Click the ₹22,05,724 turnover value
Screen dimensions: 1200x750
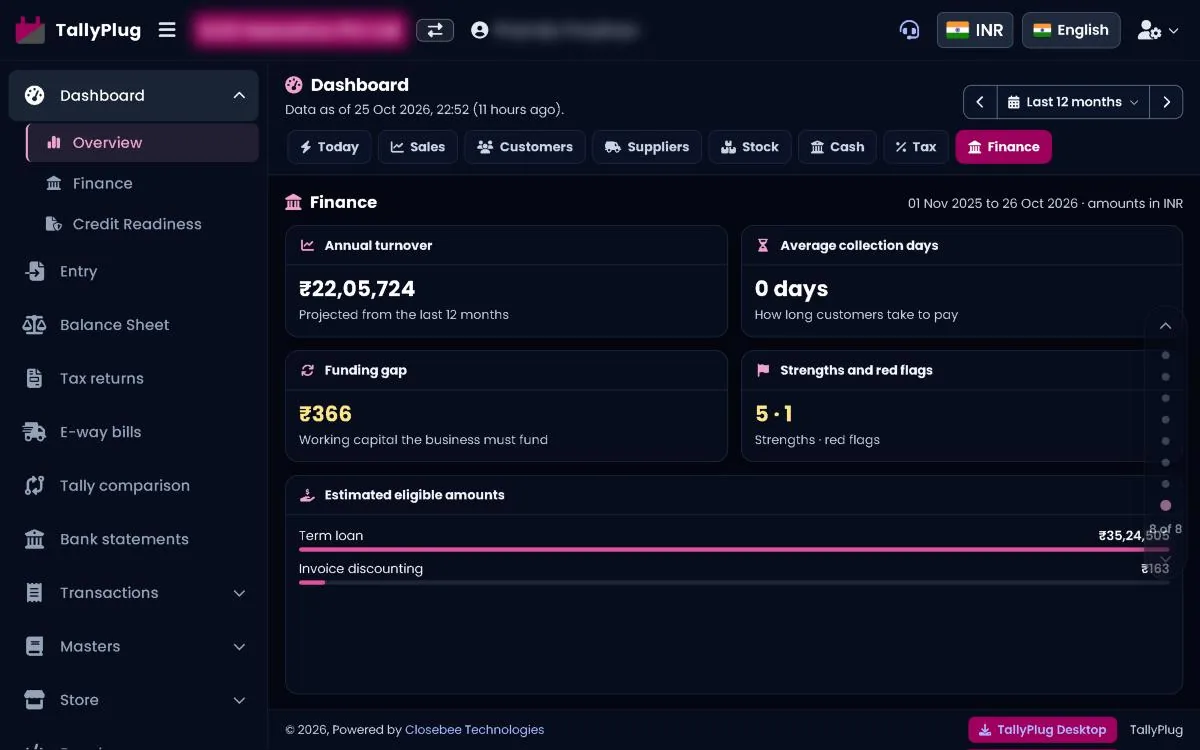coord(357,289)
